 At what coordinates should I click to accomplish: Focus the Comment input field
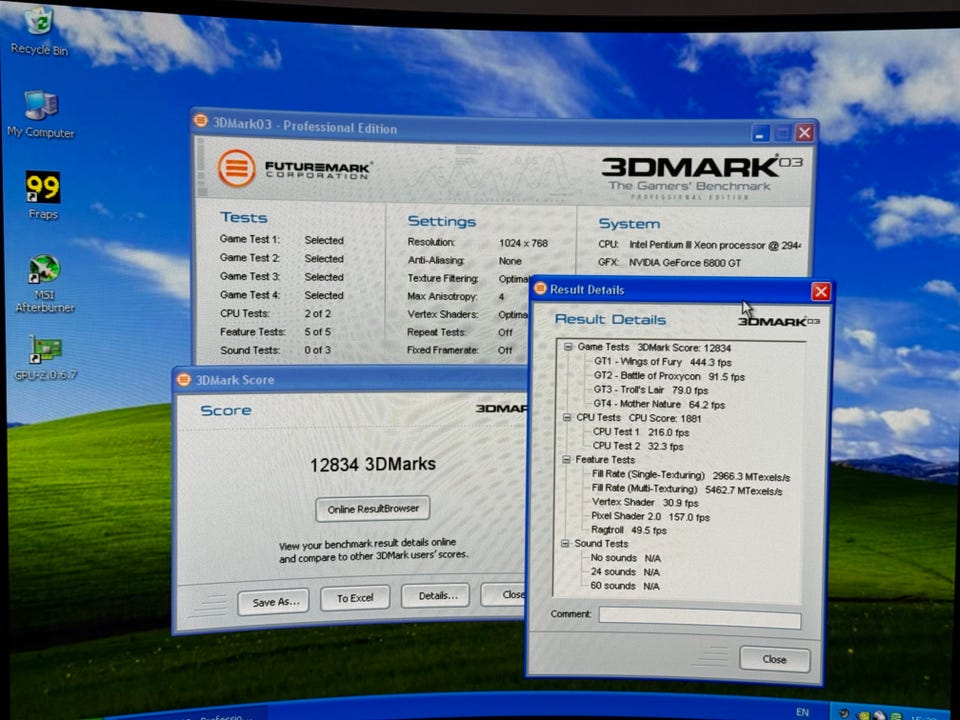(700, 617)
